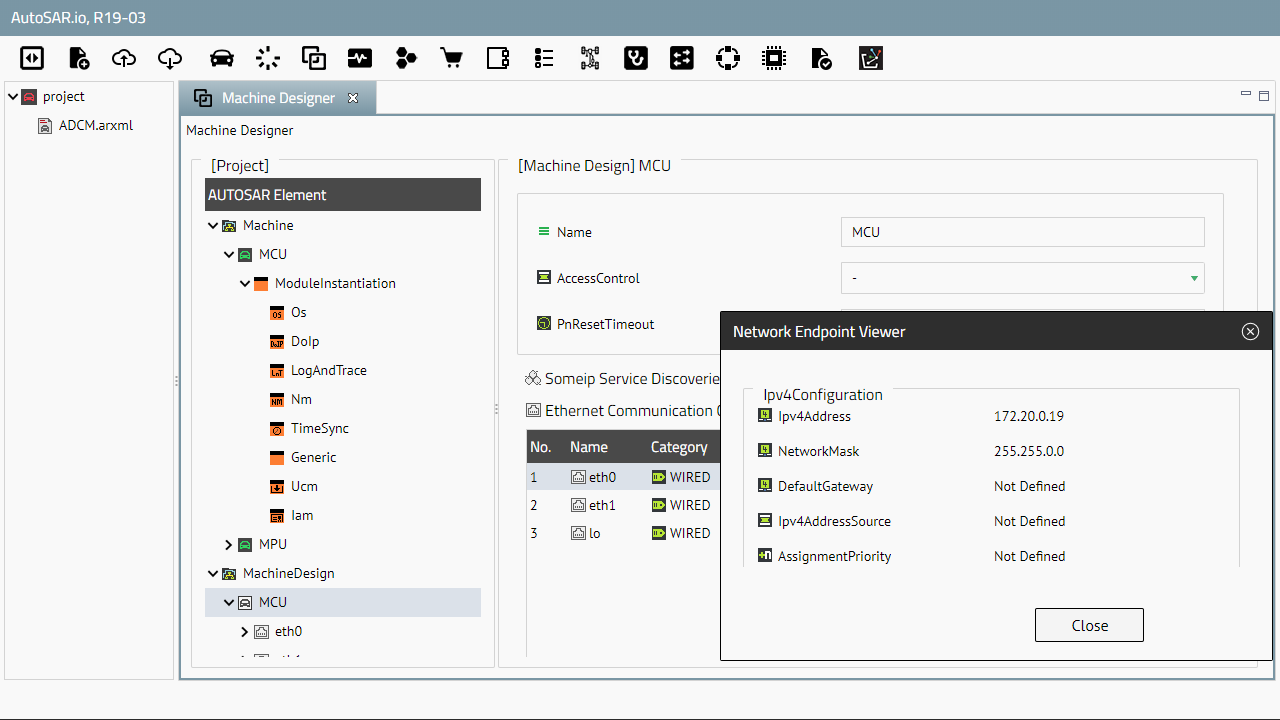This screenshot has width=1280, height=720.
Task: Click the cloud download toolbar icon
Action: tap(170, 58)
